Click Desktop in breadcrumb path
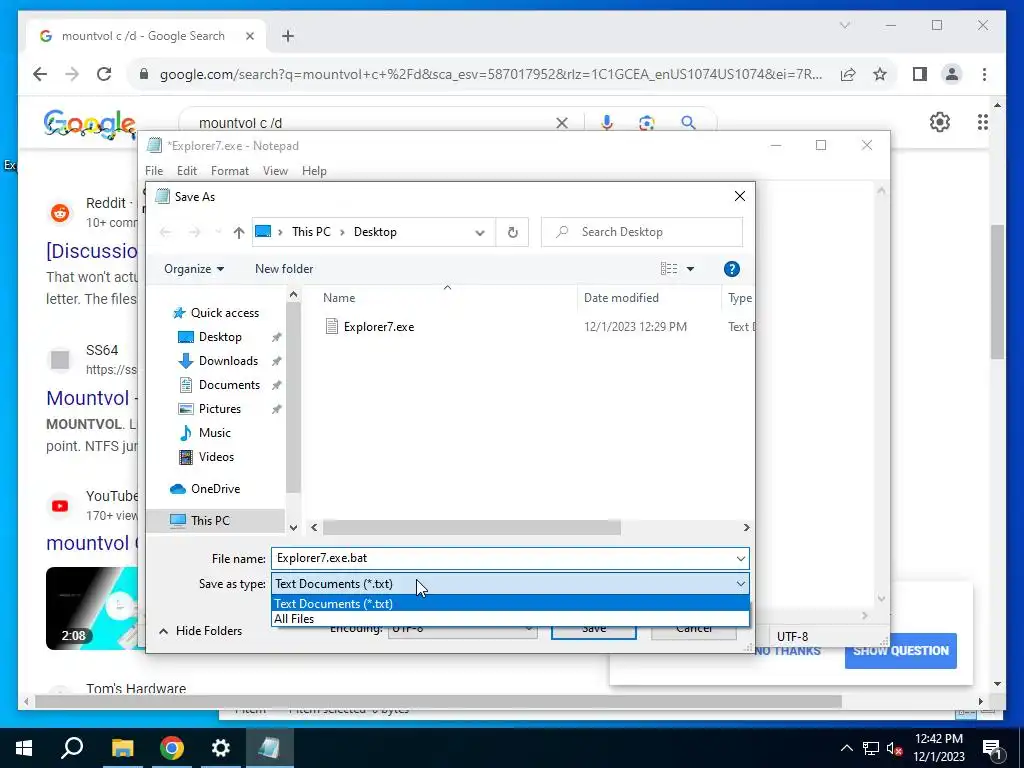Viewport: 1024px width, 768px height. [x=375, y=232]
